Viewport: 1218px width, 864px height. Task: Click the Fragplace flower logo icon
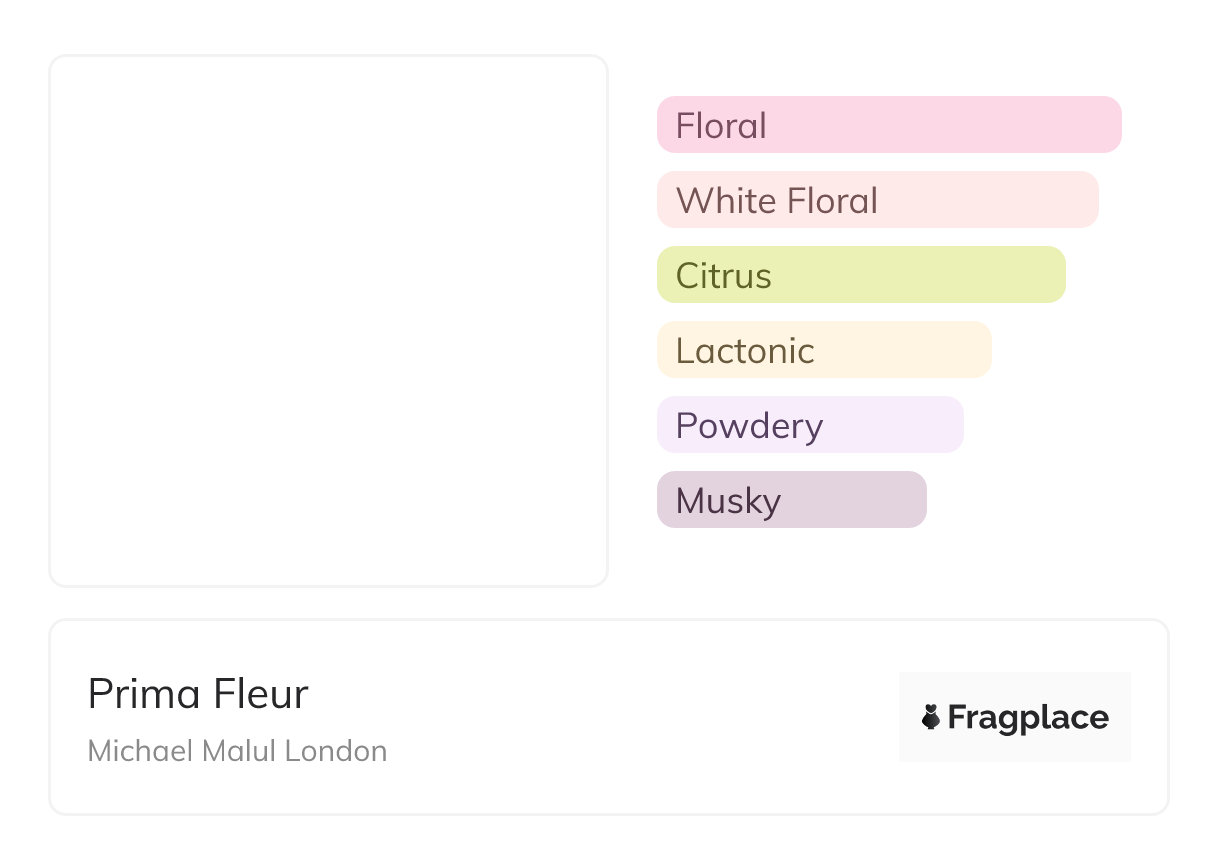931,717
